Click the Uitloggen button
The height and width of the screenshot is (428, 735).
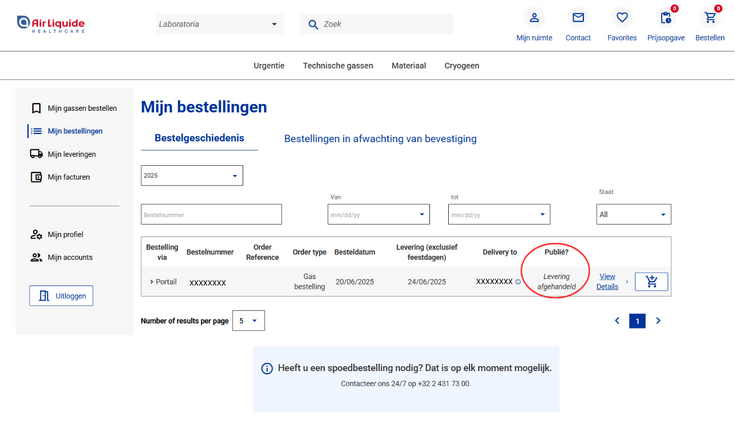61,296
